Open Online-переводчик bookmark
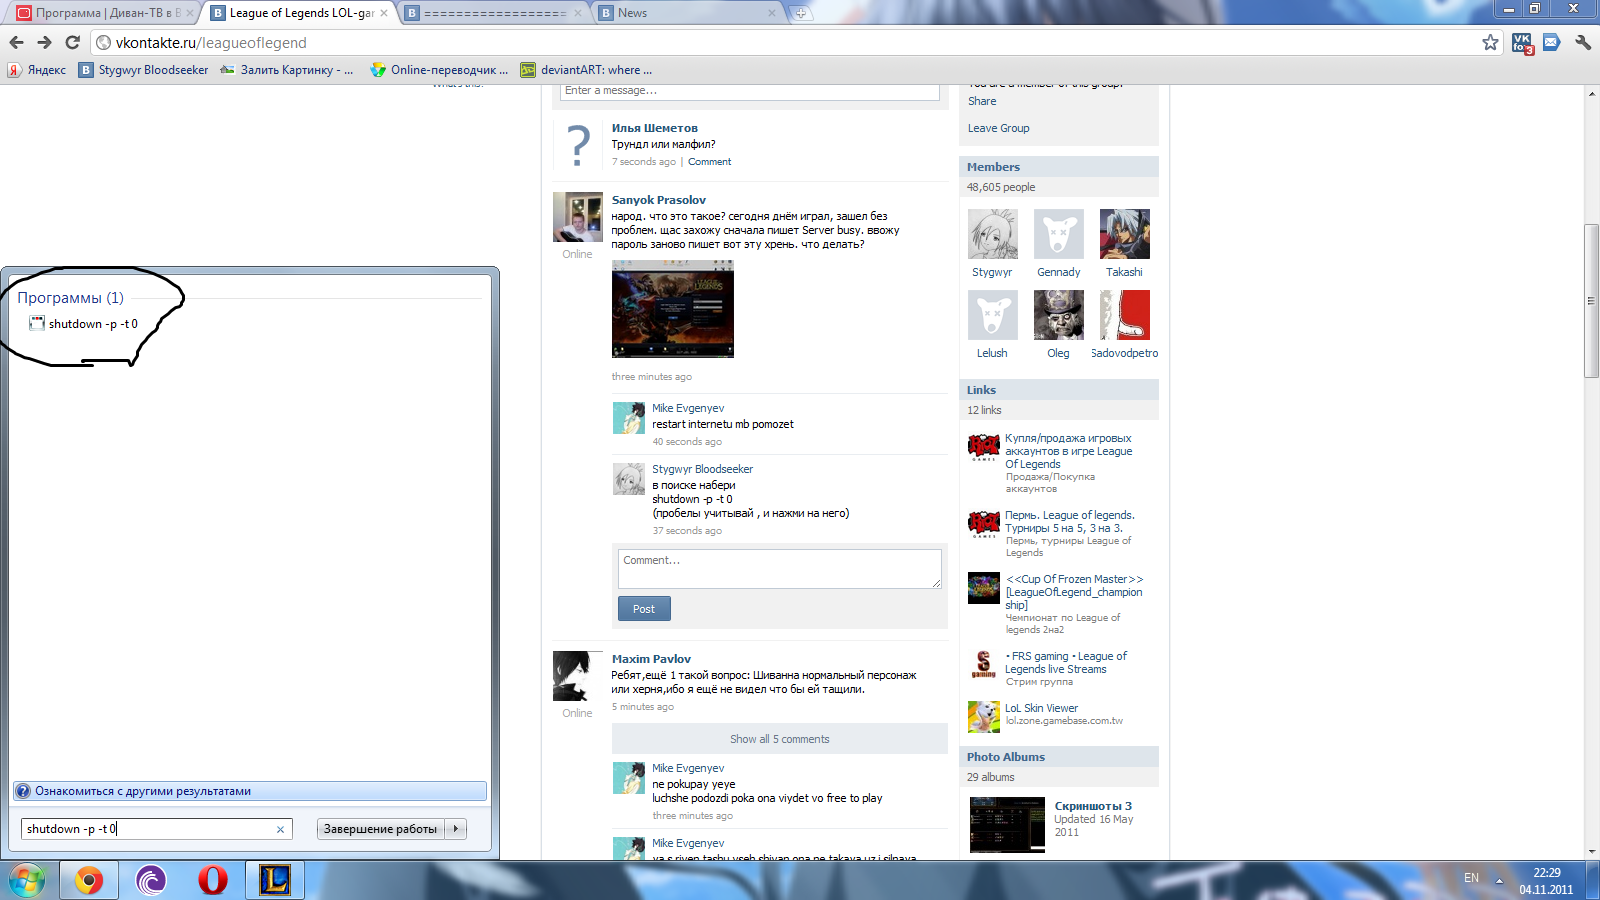 [x=439, y=70]
